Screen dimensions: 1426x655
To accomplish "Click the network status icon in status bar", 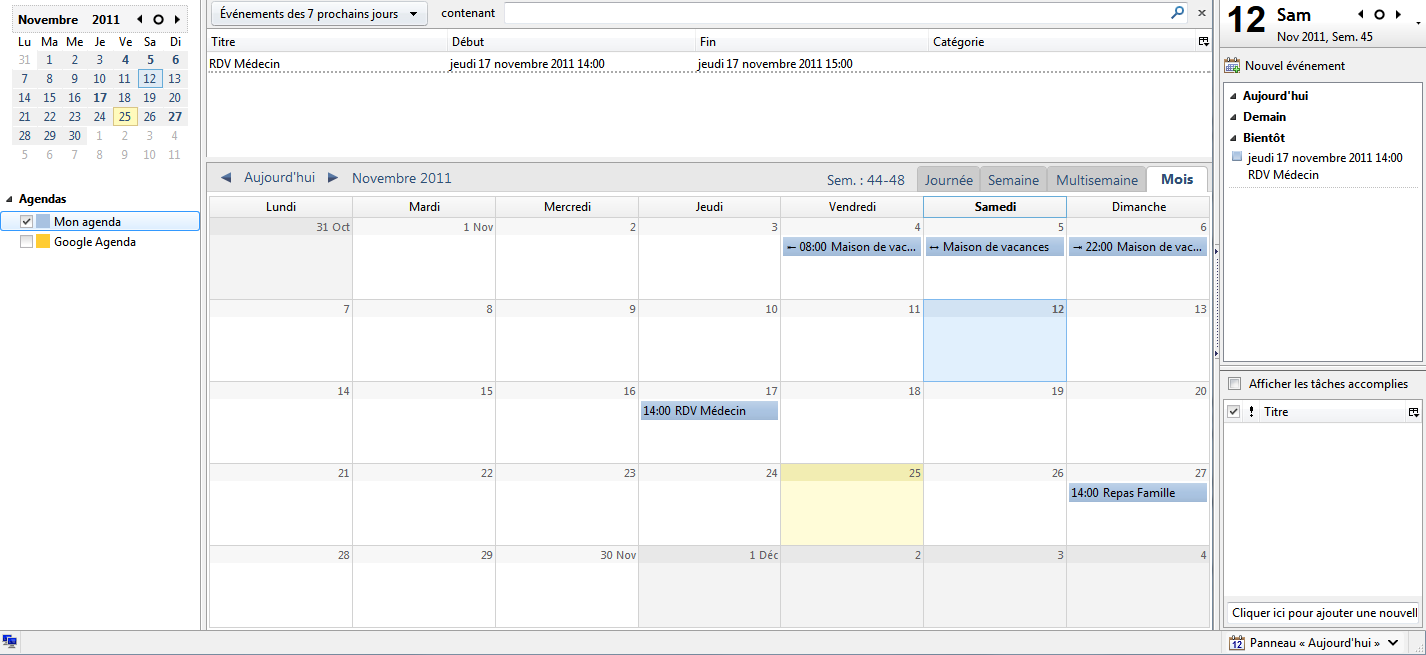I will [x=9, y=642].
